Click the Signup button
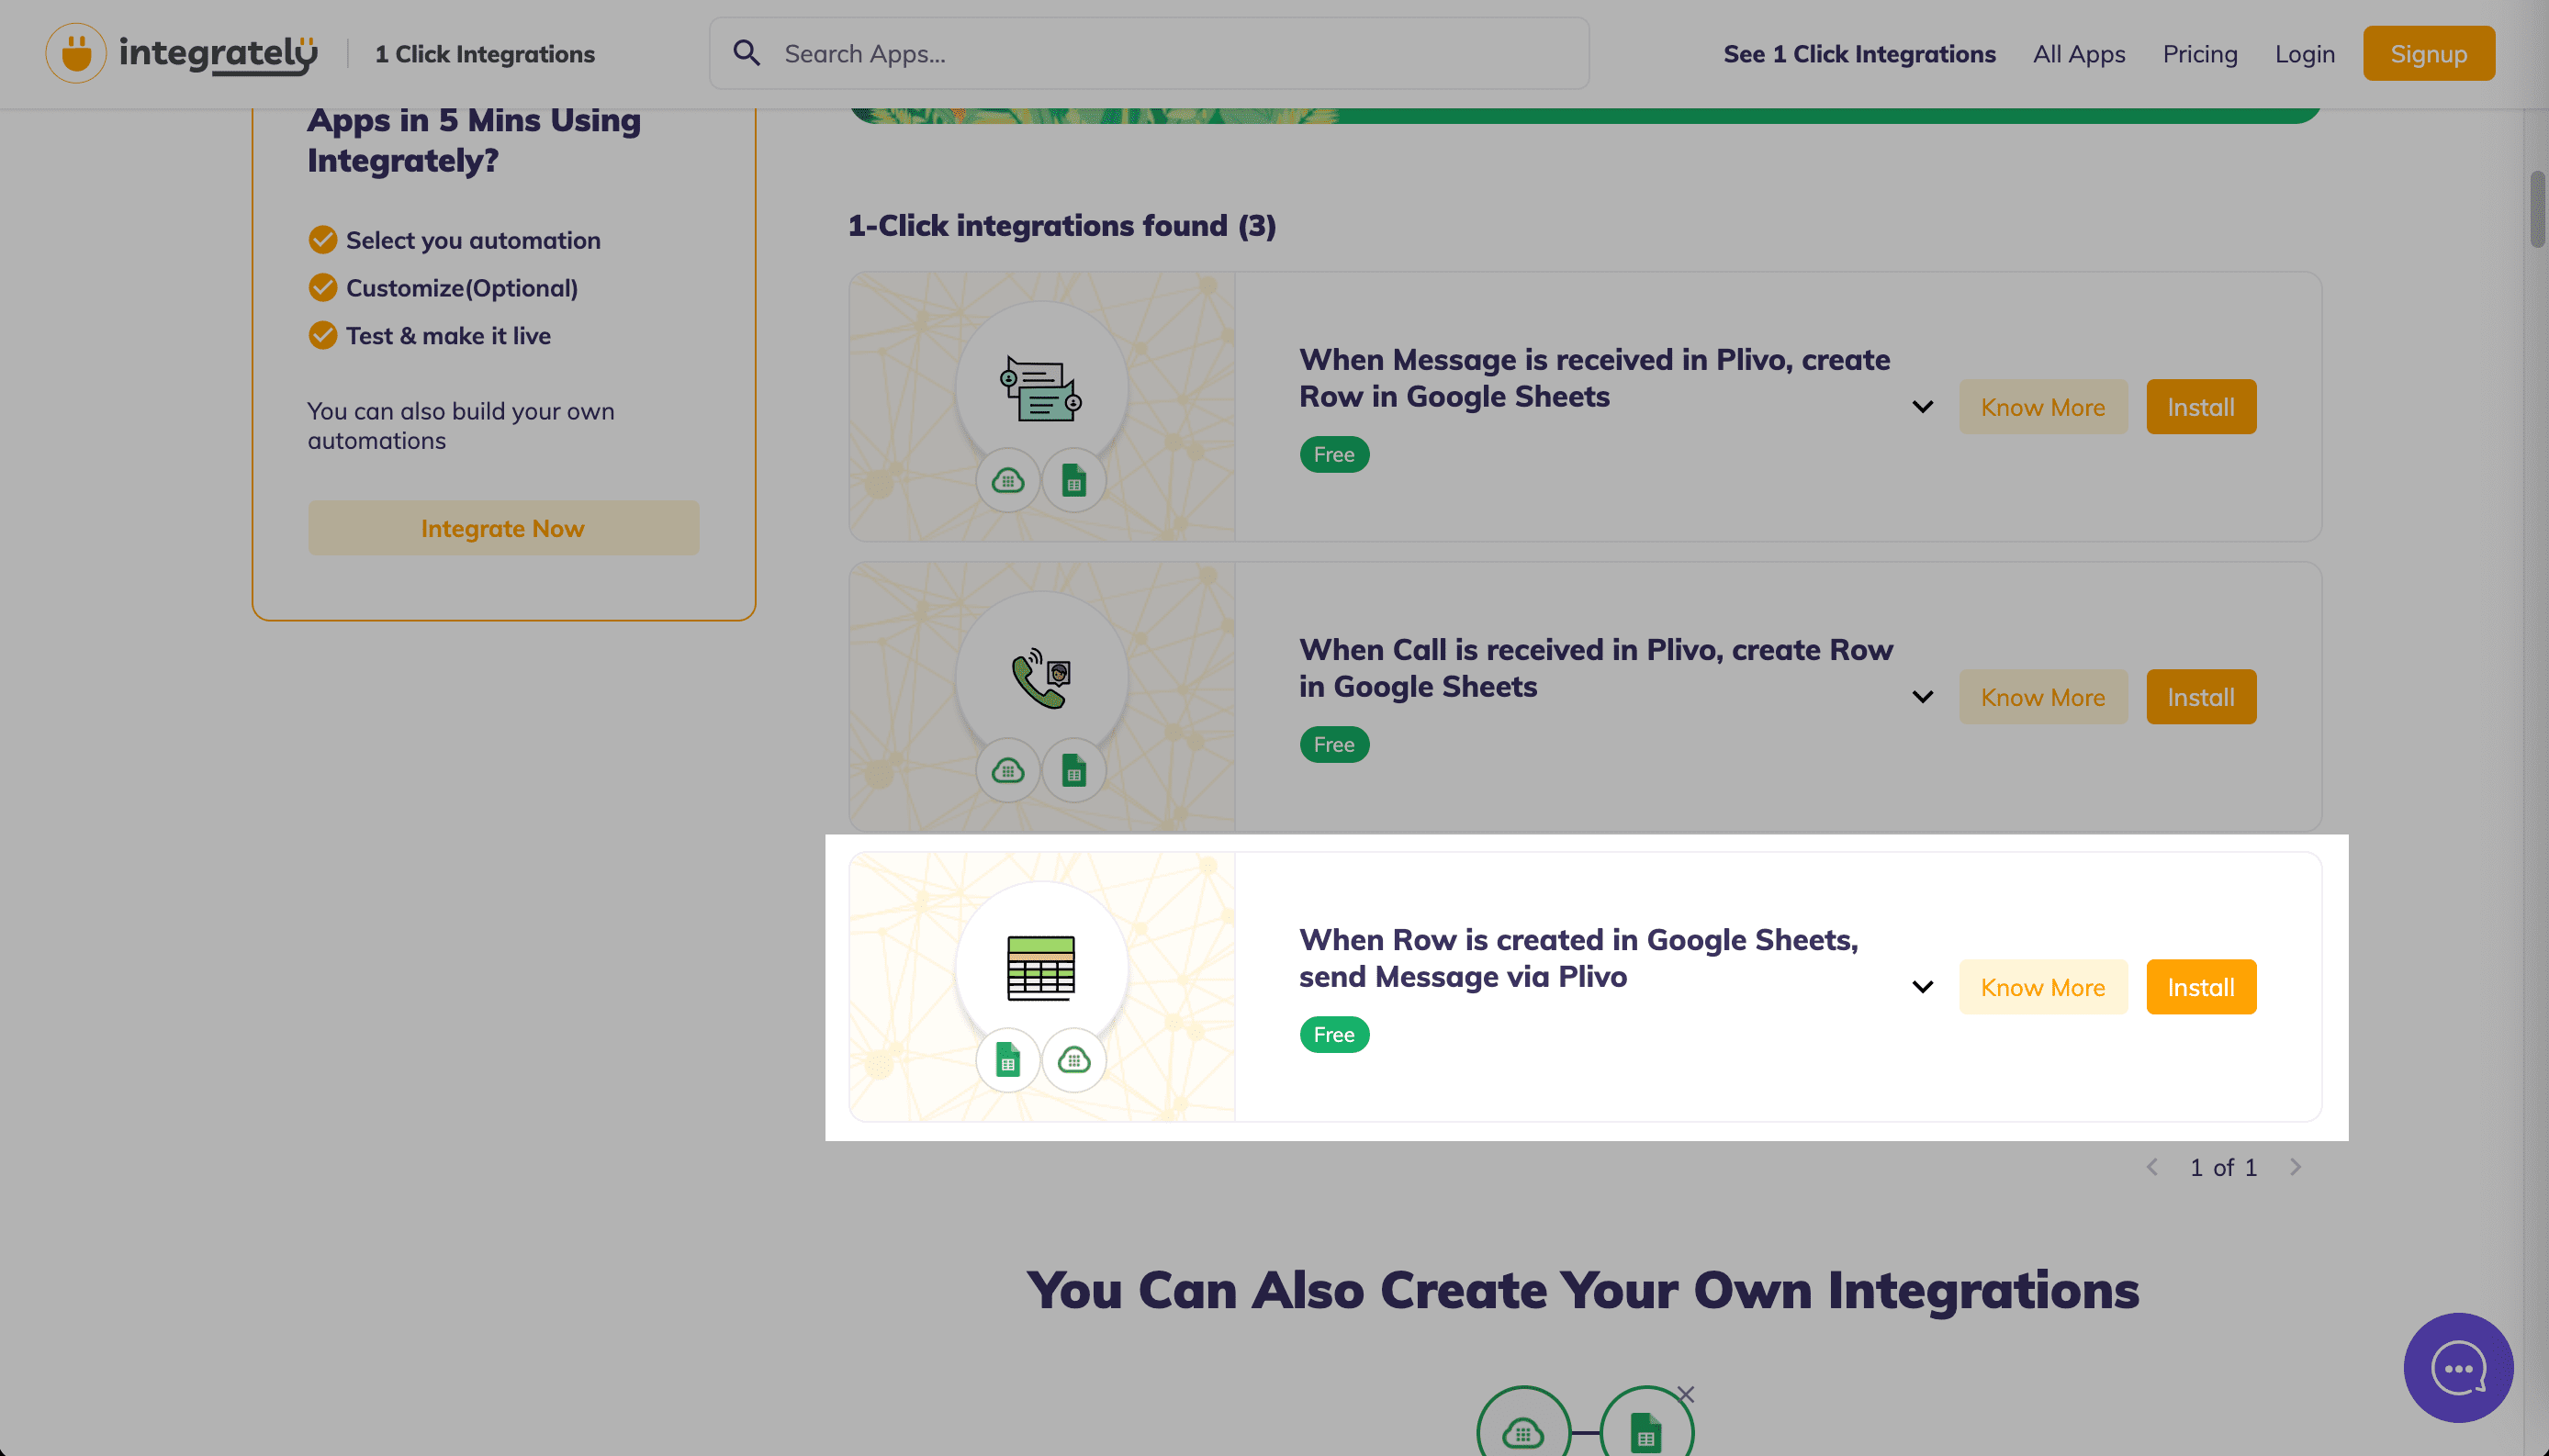 coord(2428,53)
